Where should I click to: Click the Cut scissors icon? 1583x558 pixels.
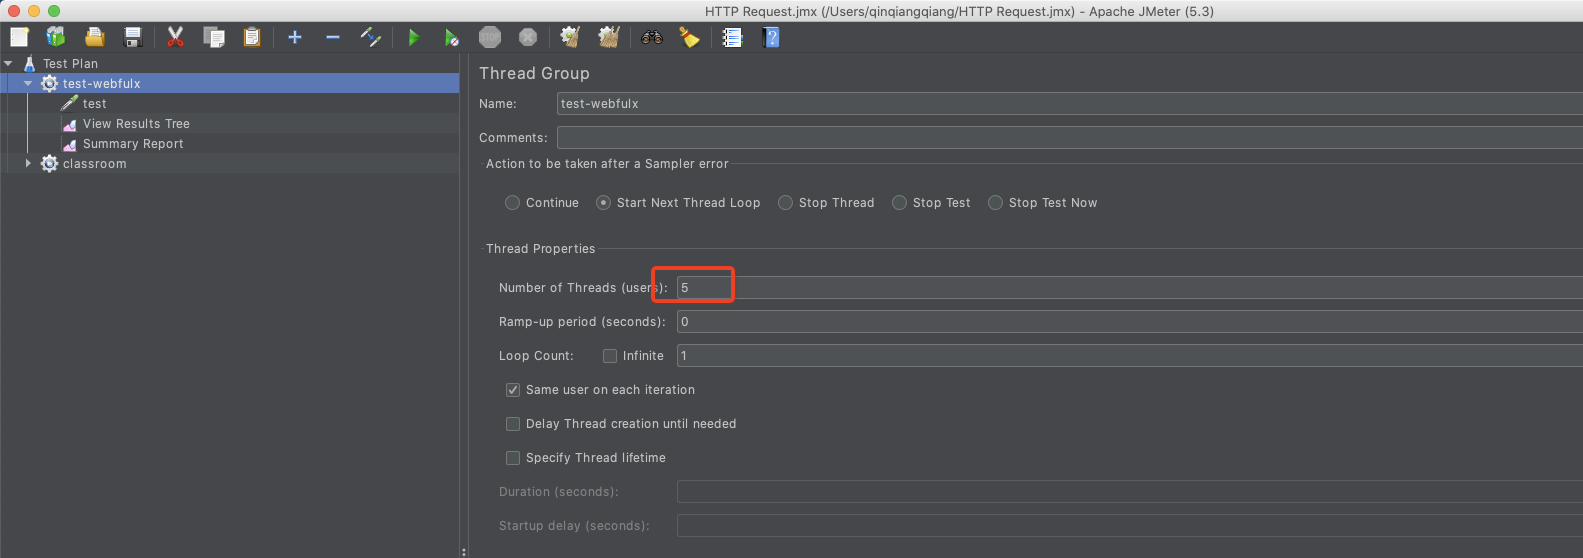[x=176, y=37]
